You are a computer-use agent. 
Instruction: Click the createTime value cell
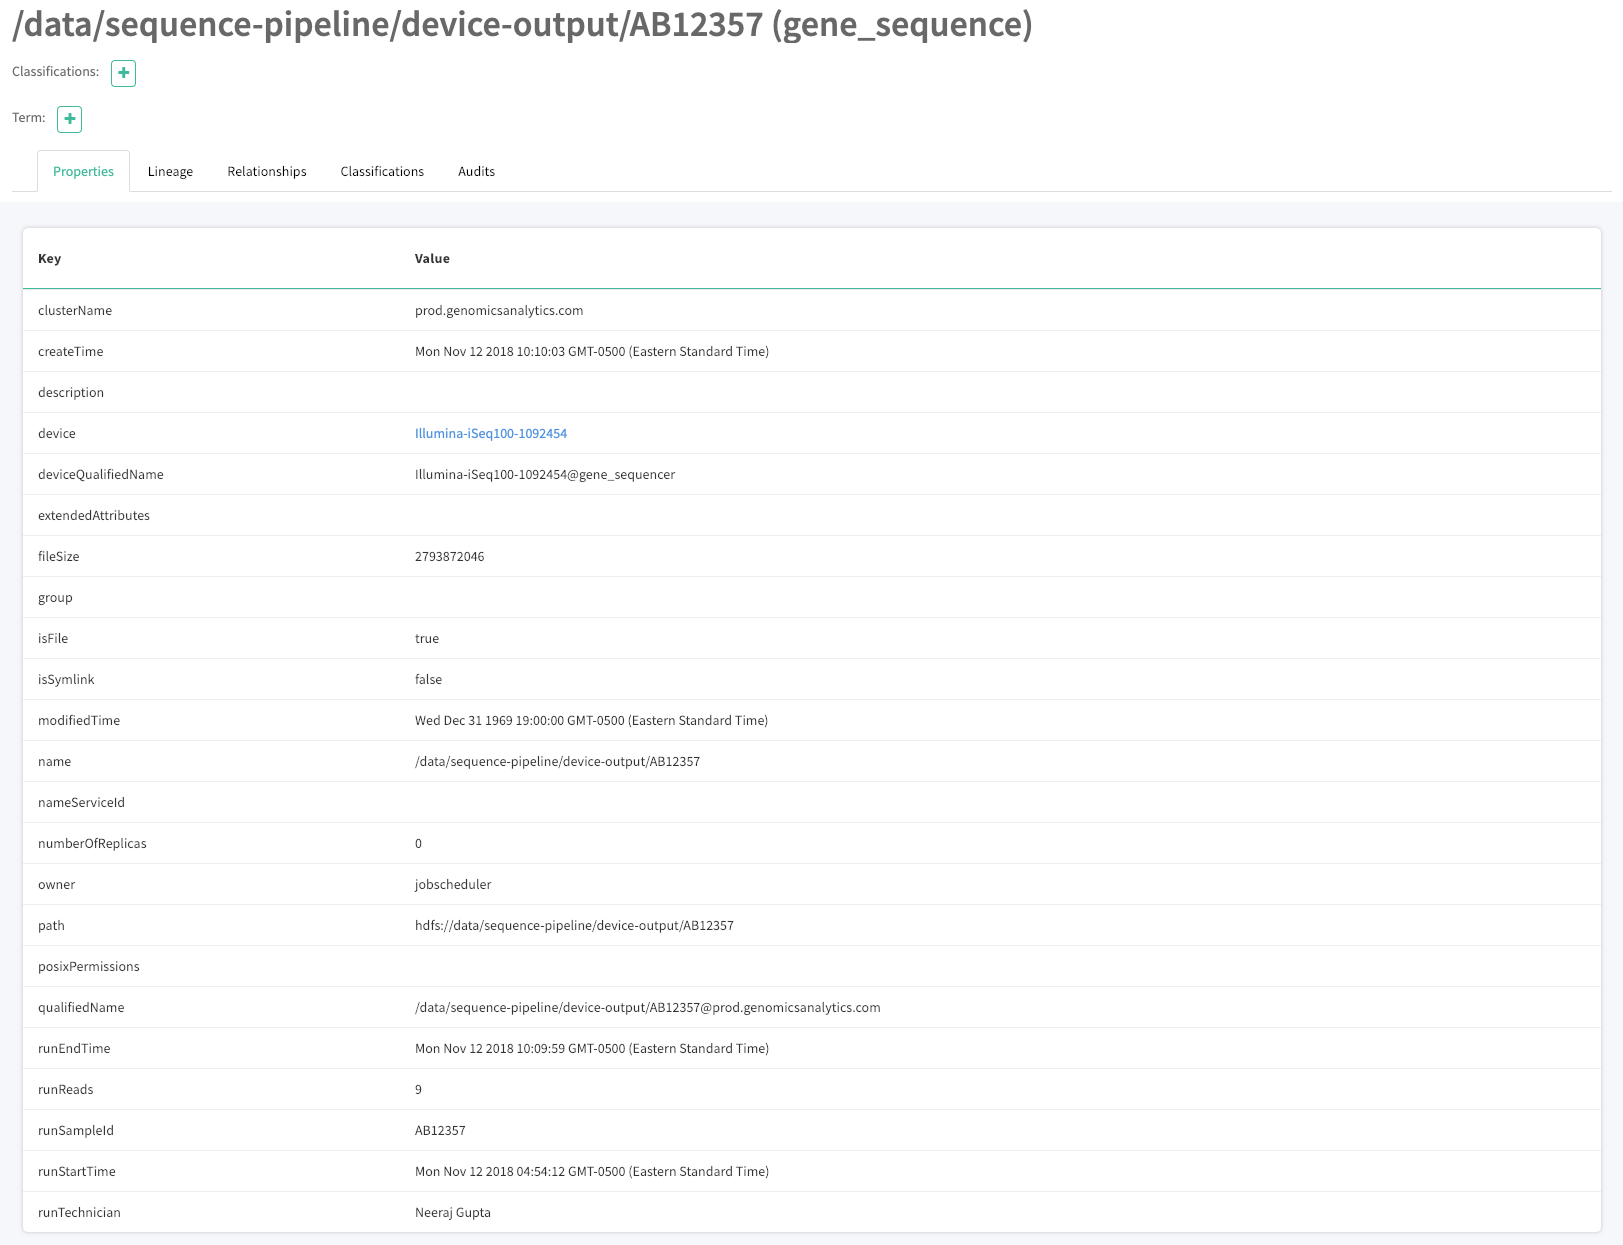pyautogui.click(x=592, y=351)
